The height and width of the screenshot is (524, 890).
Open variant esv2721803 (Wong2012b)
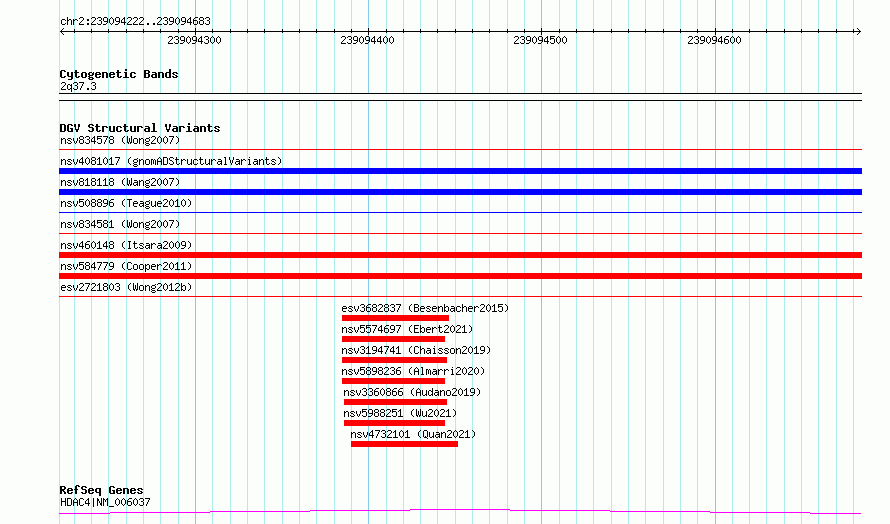(x=126, y=287)
